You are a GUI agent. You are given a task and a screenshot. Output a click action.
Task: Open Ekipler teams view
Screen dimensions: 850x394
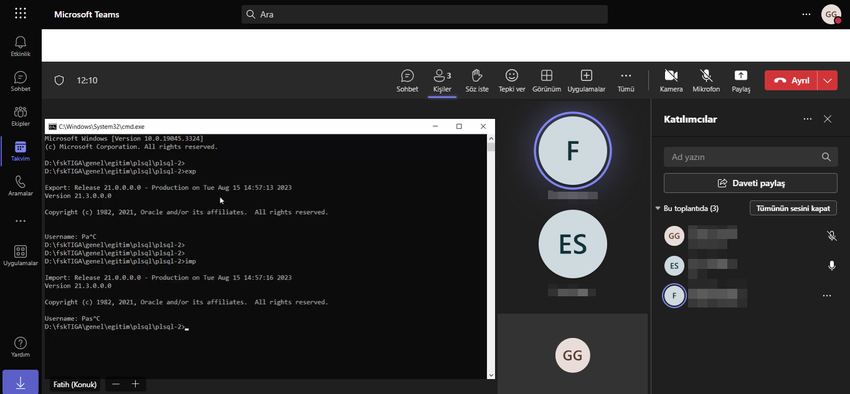[x=21, y=116]
